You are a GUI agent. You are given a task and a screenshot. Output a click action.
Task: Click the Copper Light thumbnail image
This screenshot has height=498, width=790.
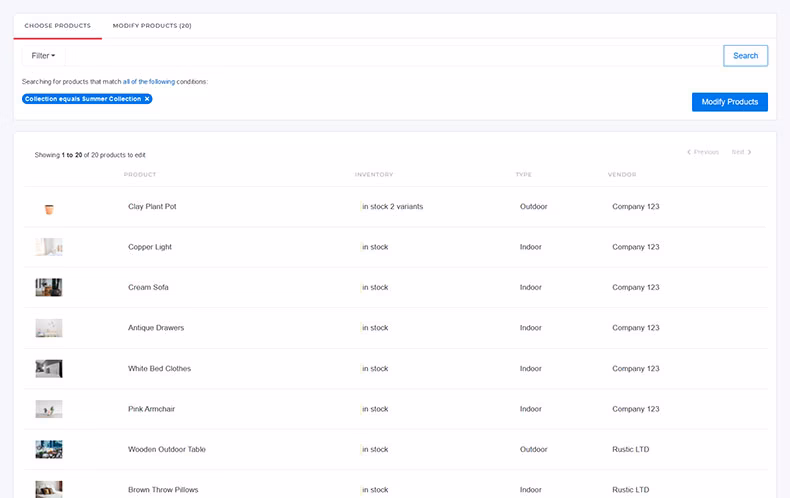click(49, 247)
